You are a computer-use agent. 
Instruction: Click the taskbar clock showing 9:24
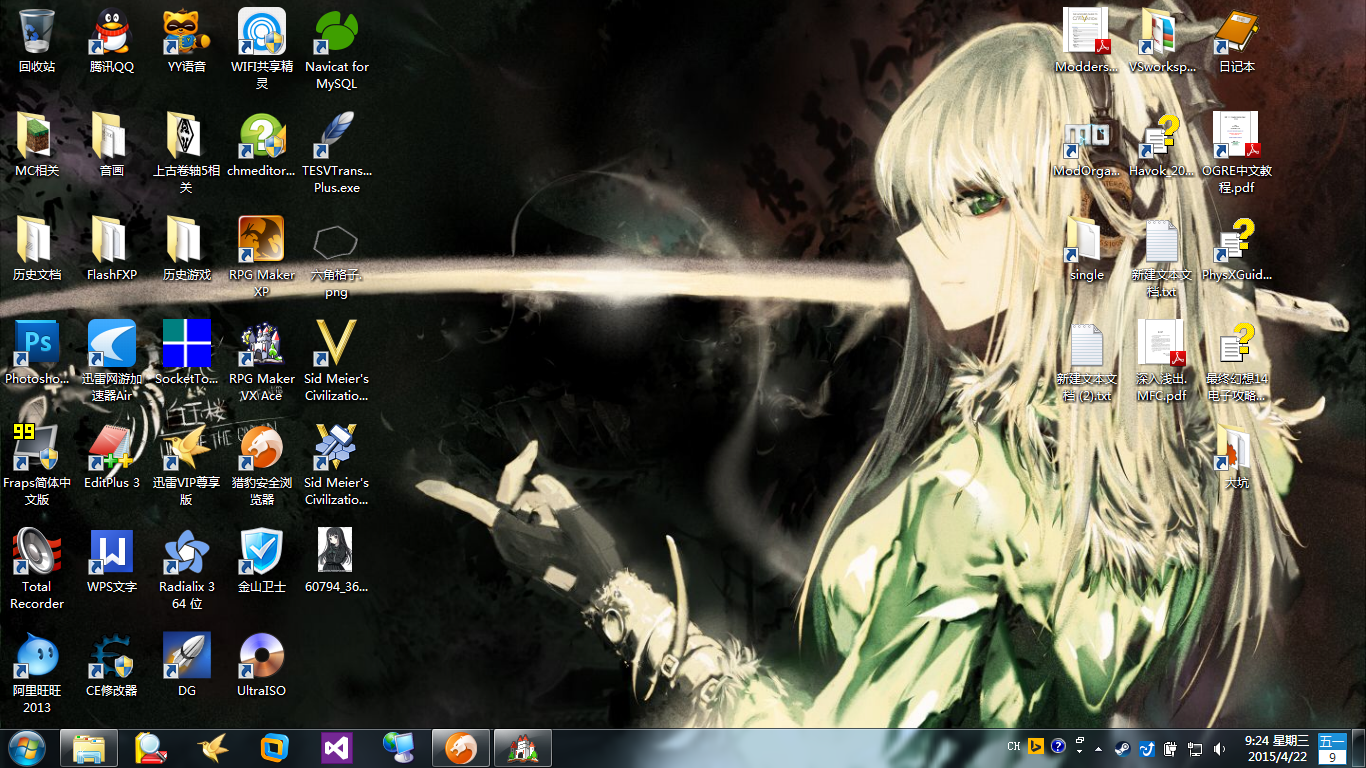tap(1277, 748)
